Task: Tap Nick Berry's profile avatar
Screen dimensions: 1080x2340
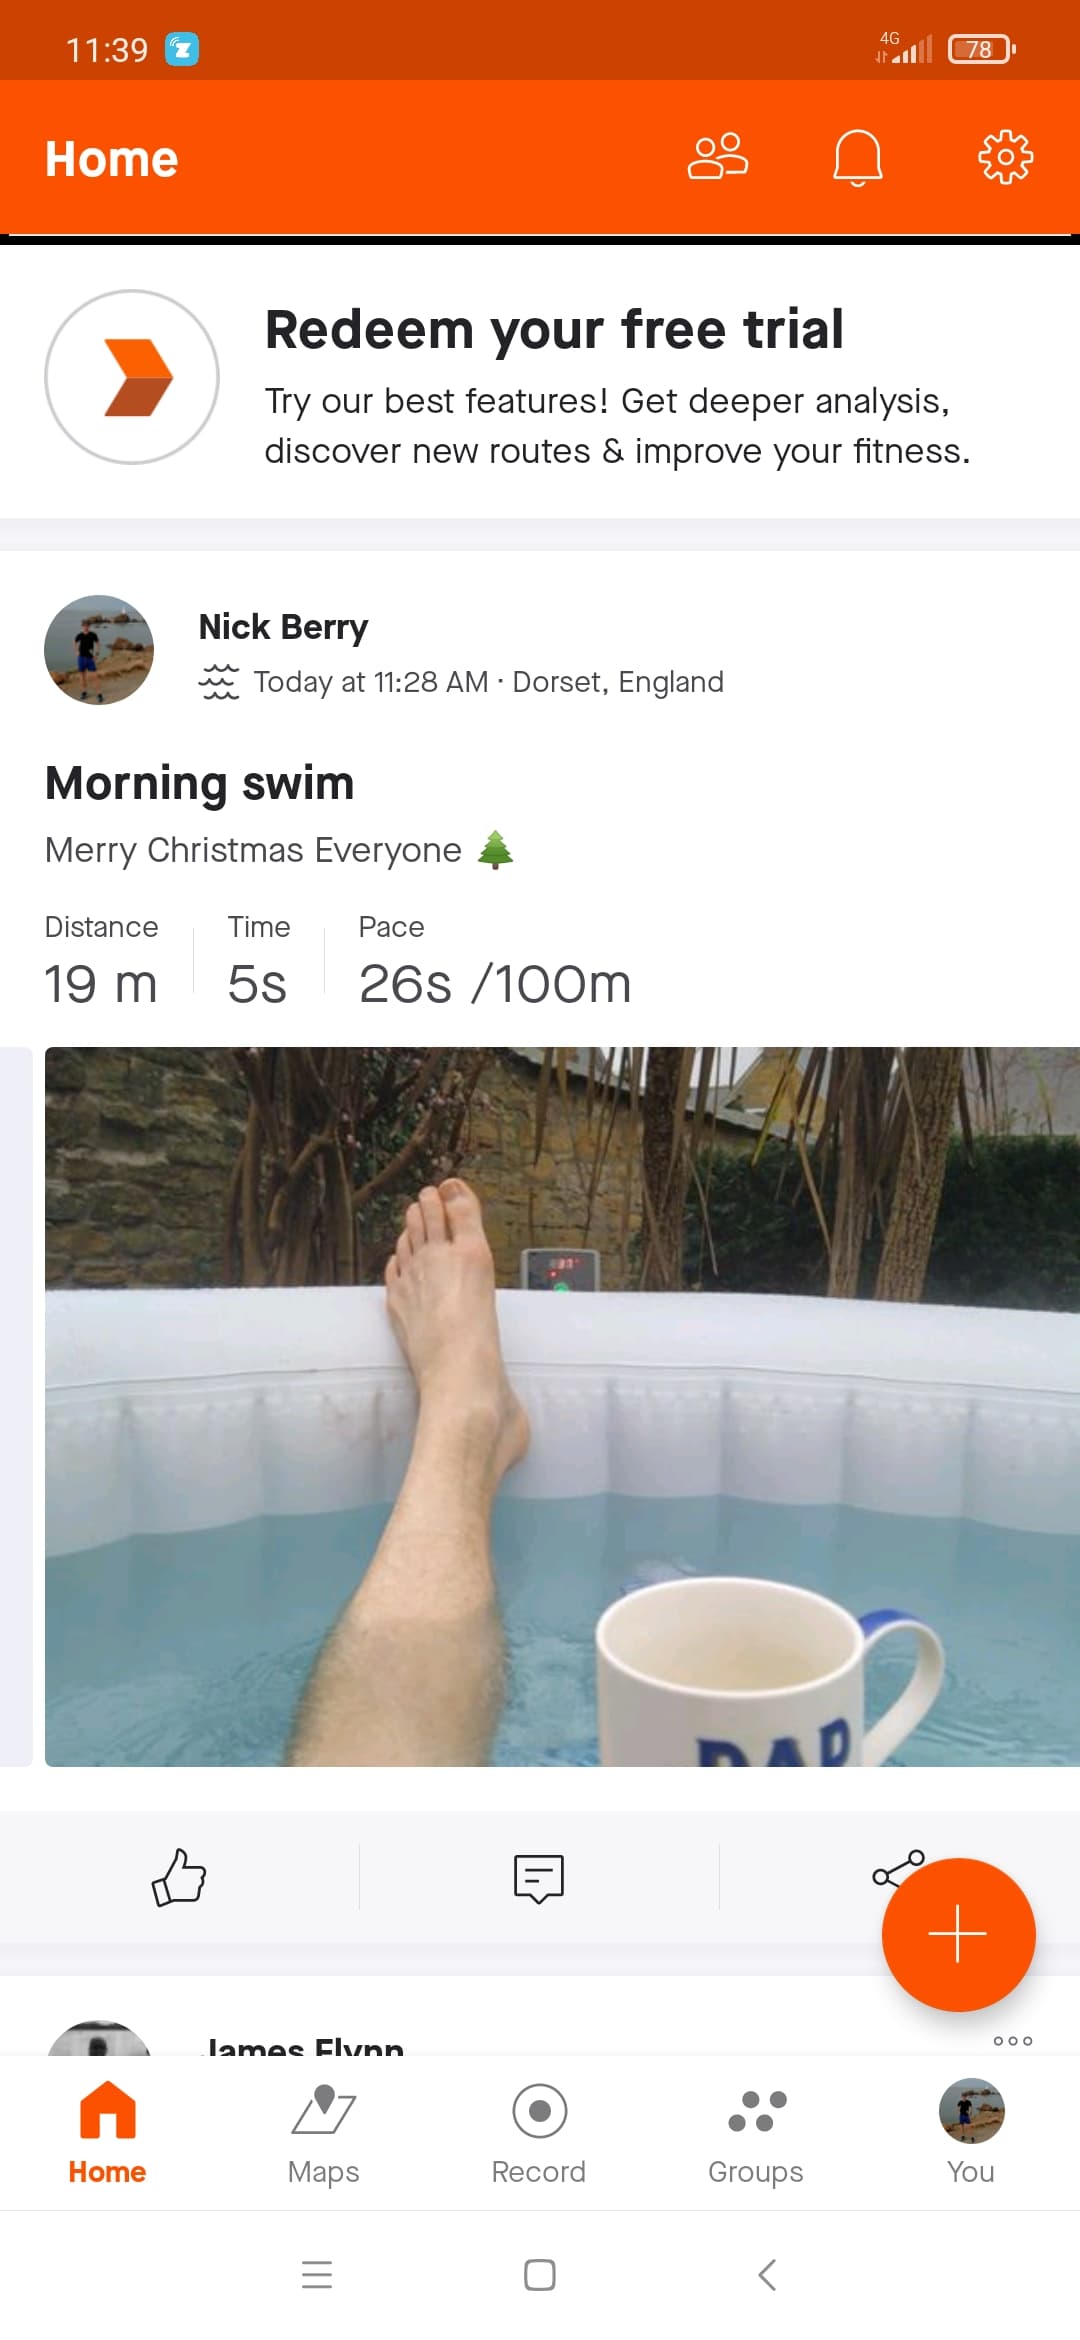Action: (99, 650)
